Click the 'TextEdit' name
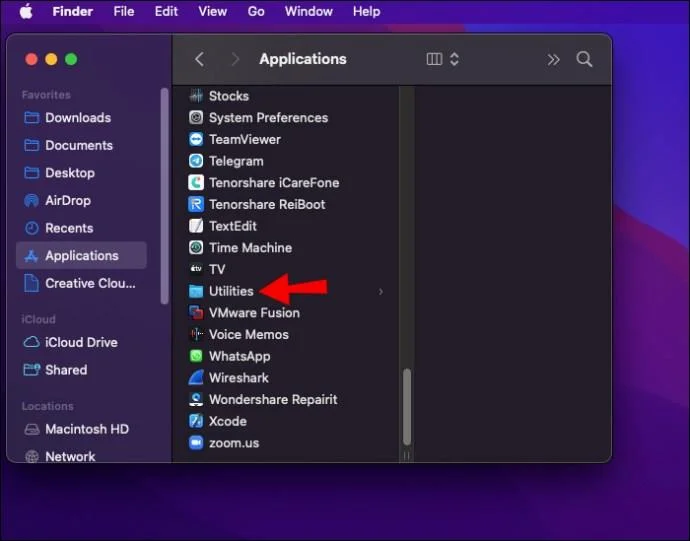Screen dimensions: 690x541 (x=232, y=226)
